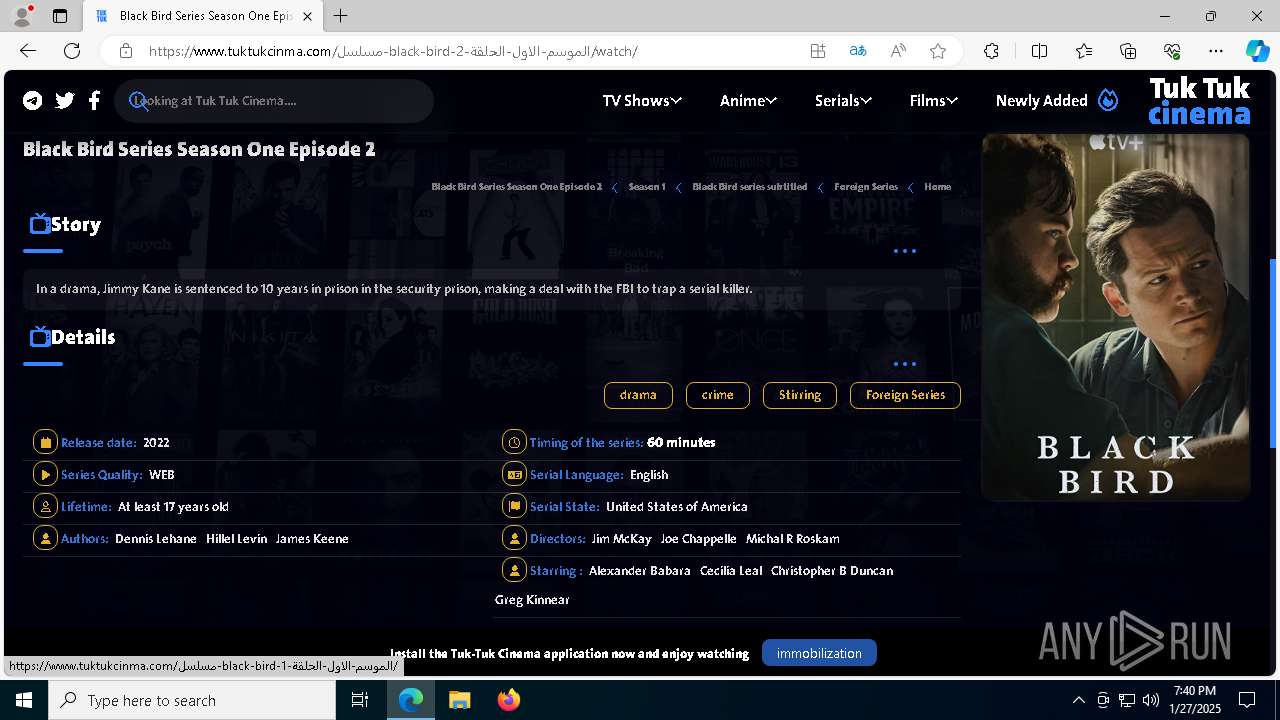
Task: Open Task View on the taskbar
Action: [360, 700]
